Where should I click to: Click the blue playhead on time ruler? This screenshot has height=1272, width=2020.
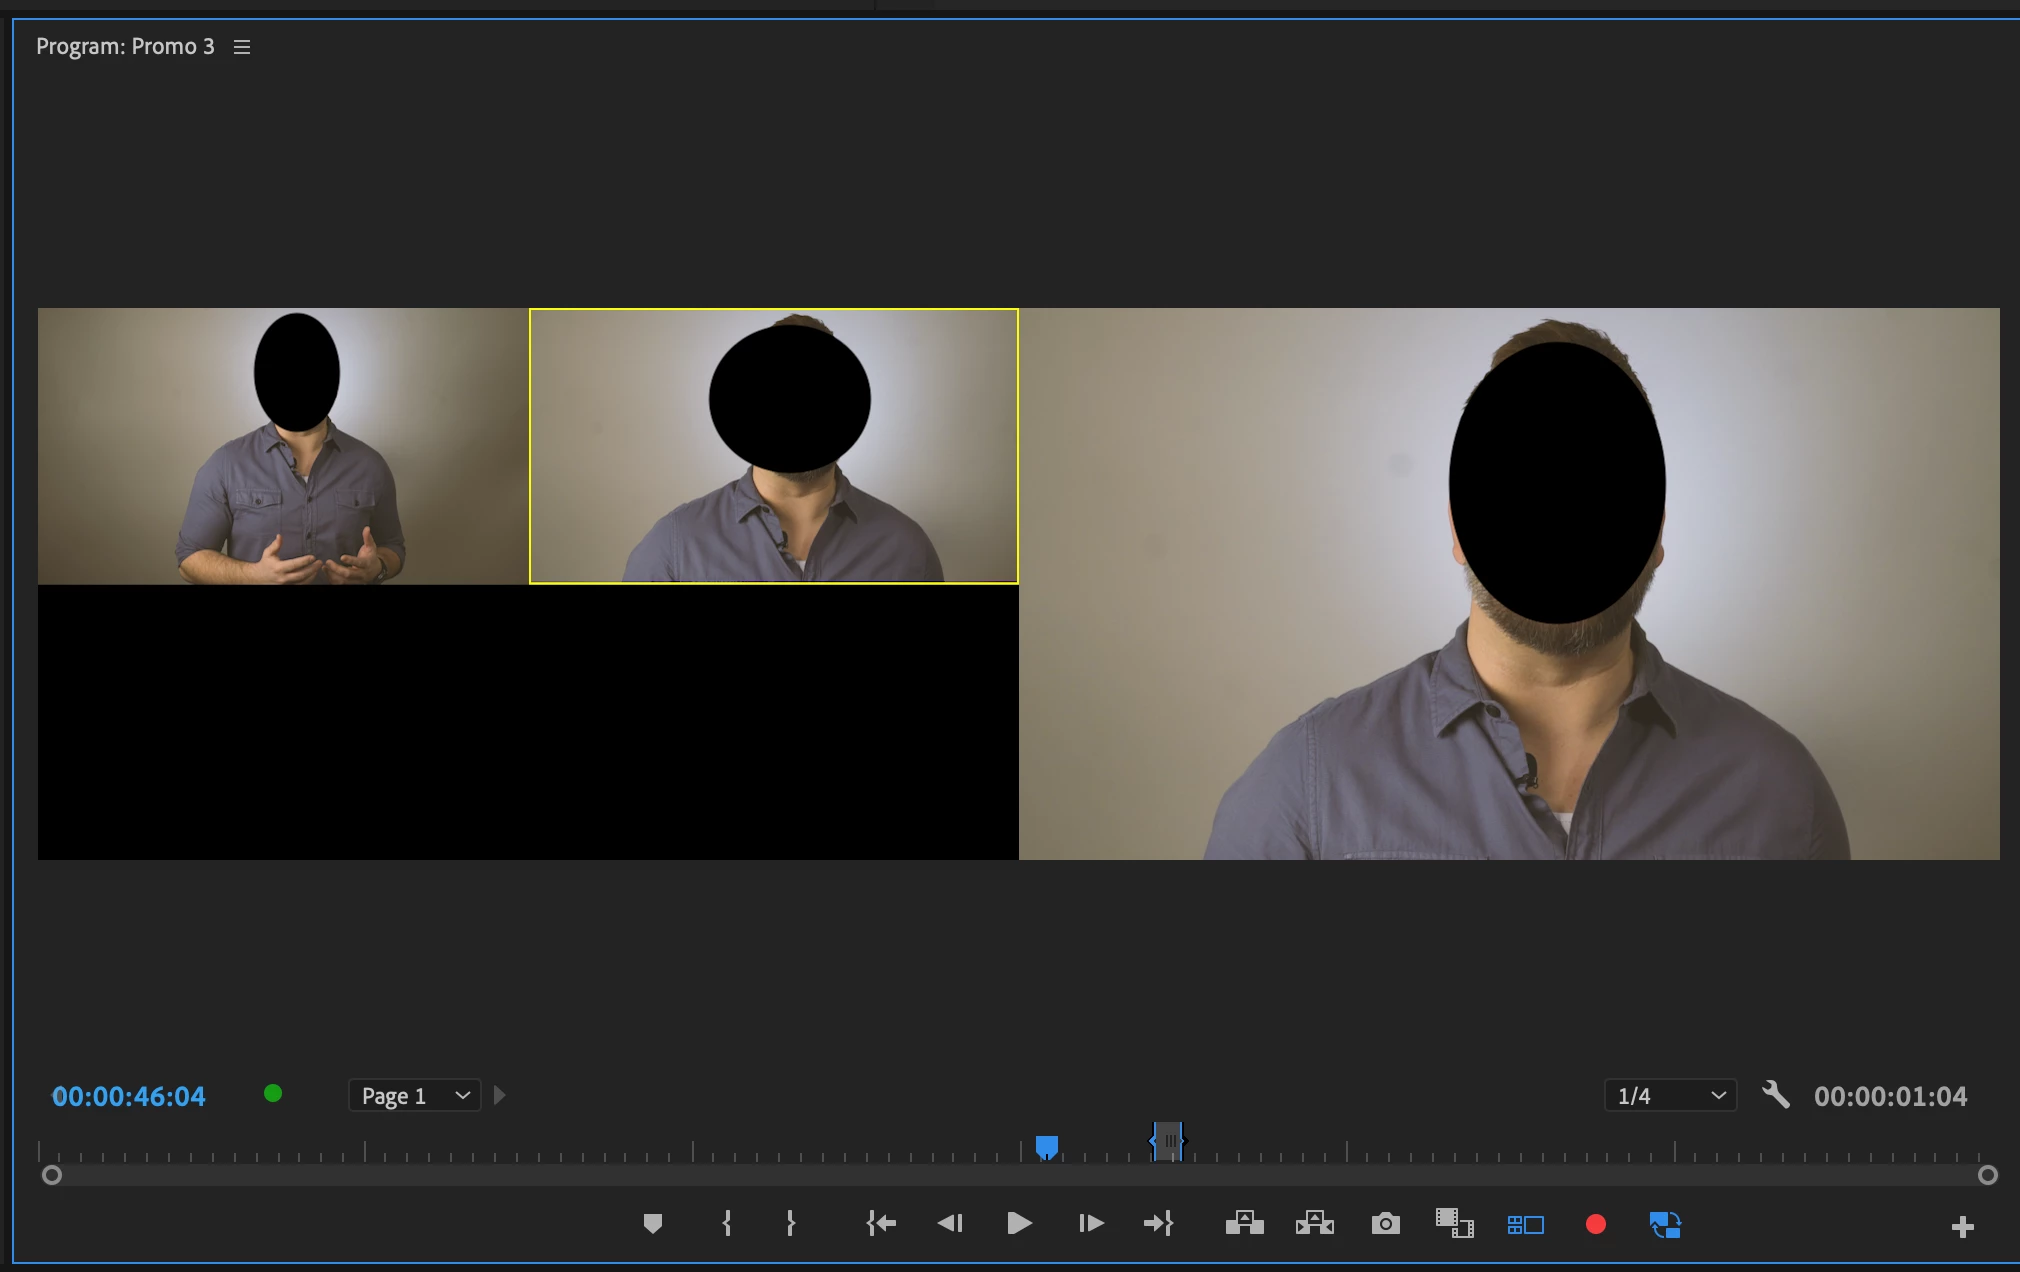[x=1046, y=1146]
